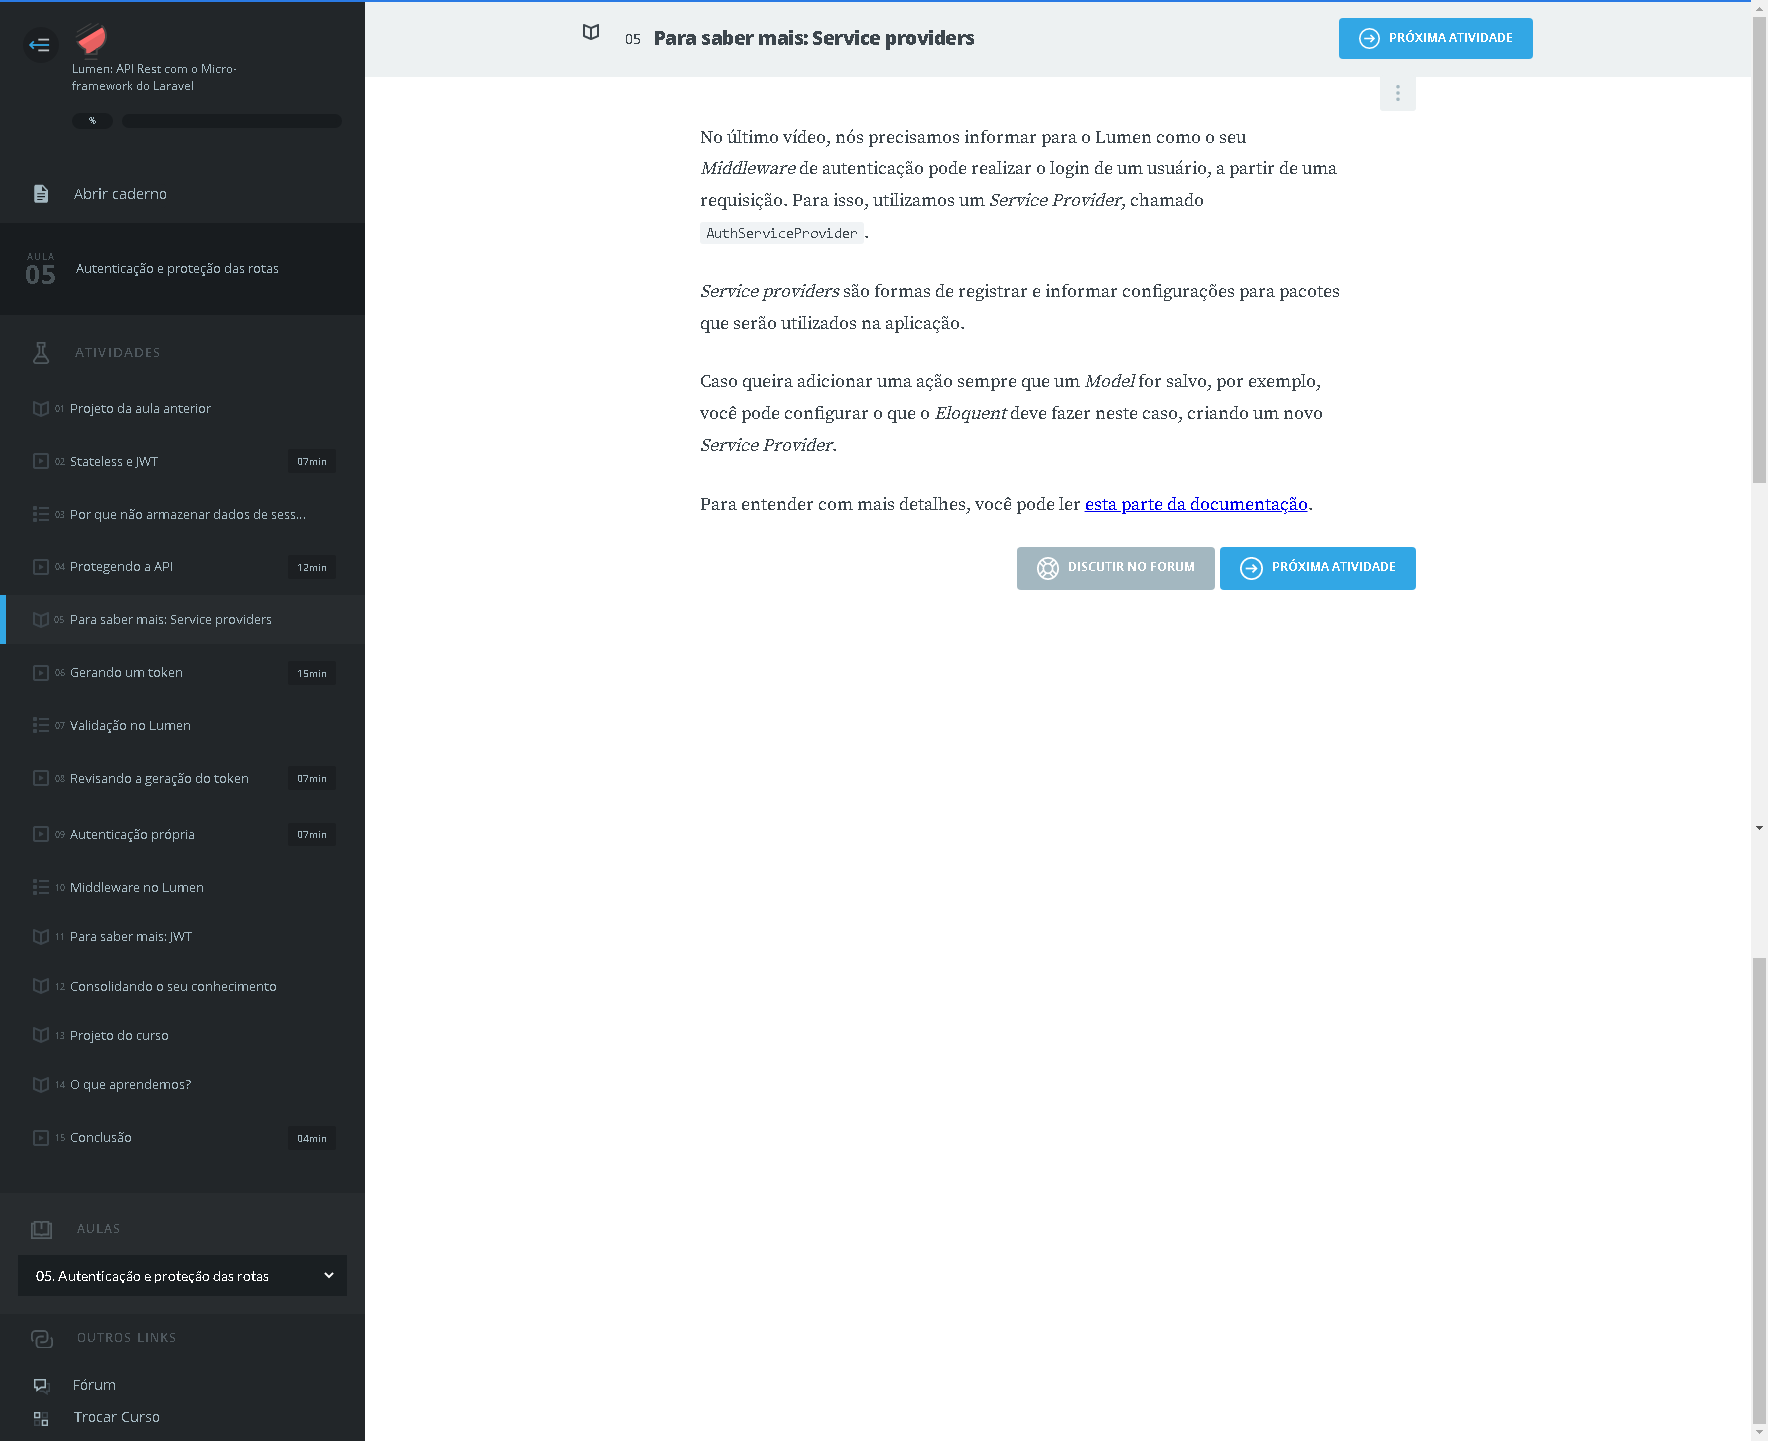Click the back arrow collapse sidebar icon
The height and width of the screenshot is (1441, 1768).
click(x=40, y=45)
